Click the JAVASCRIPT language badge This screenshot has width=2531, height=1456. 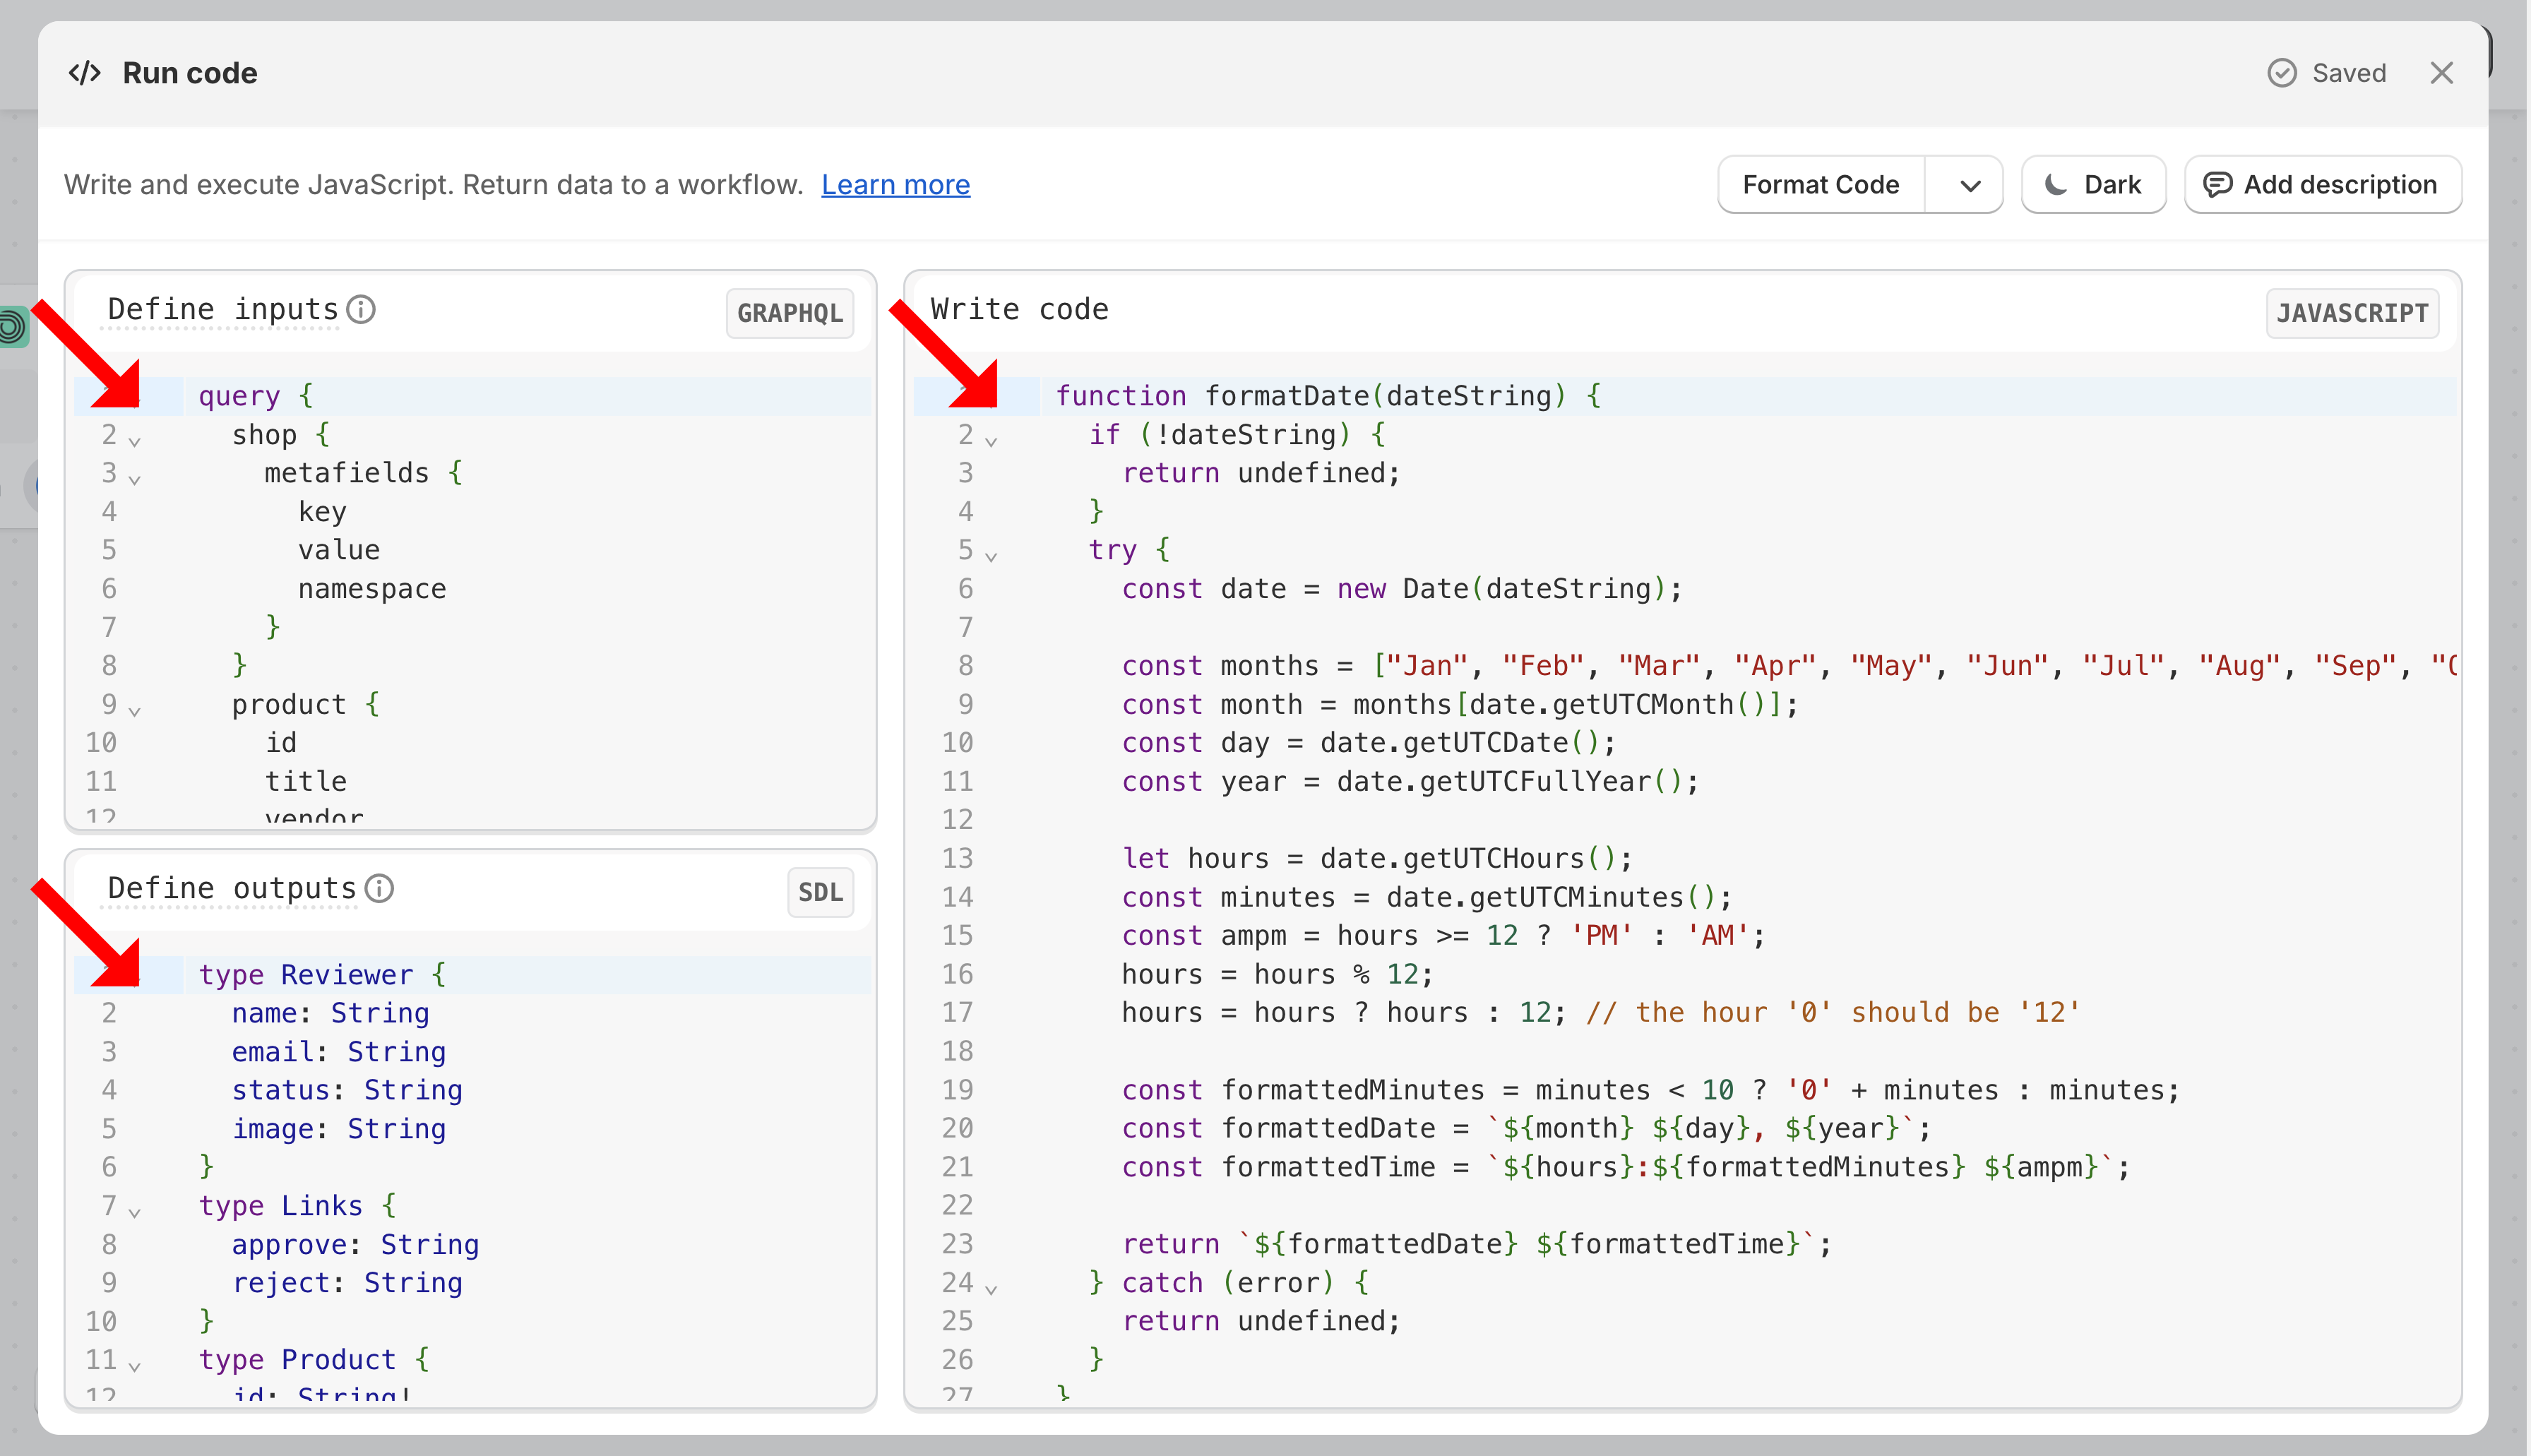point(2352,313)
